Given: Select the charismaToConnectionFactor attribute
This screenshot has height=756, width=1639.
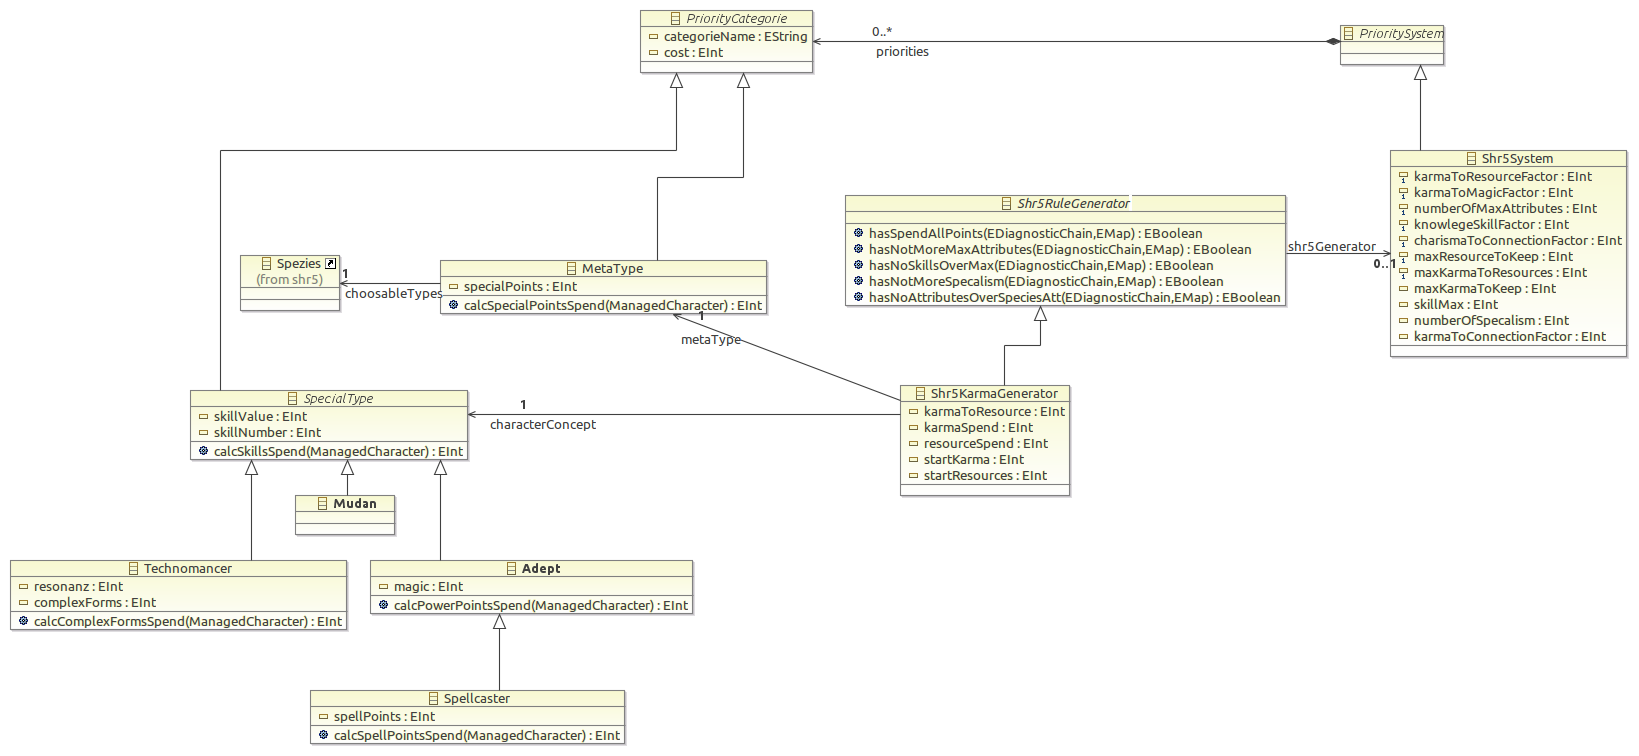Looking at the screenshot, I should (1517, 241).
